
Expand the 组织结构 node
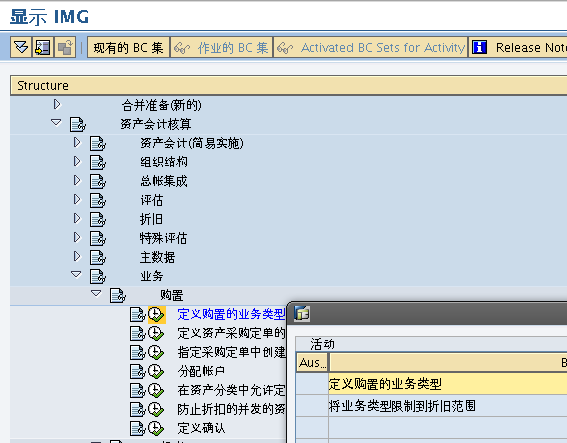77,161
